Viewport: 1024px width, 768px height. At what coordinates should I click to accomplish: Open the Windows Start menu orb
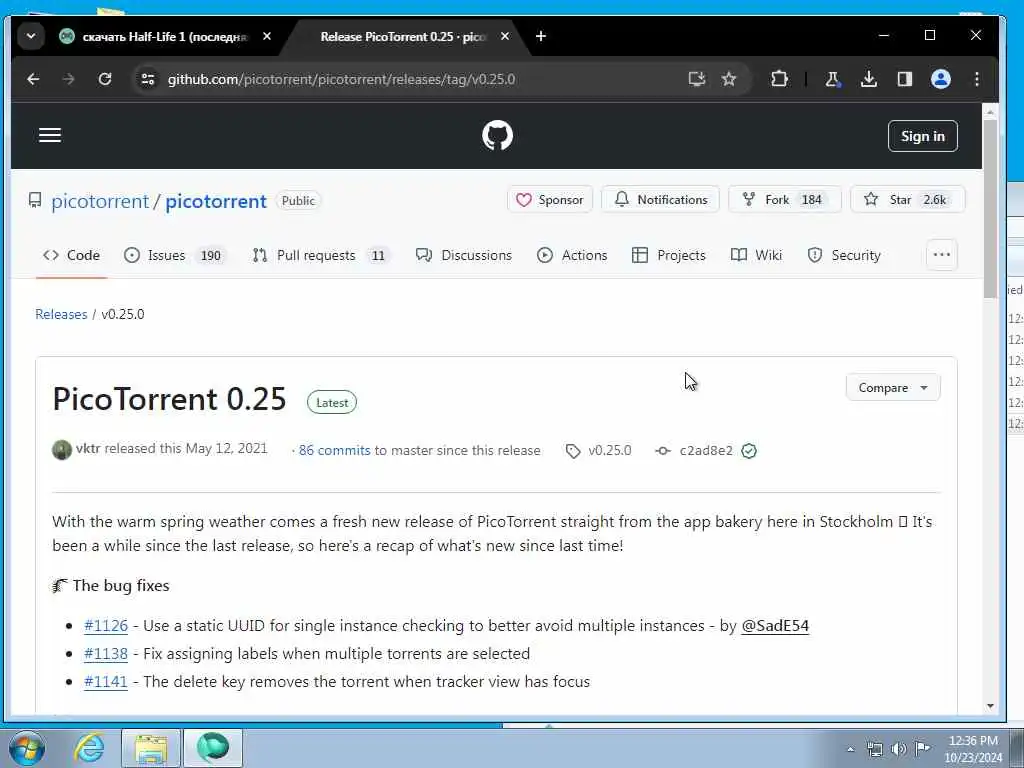(x=27, y=748)
